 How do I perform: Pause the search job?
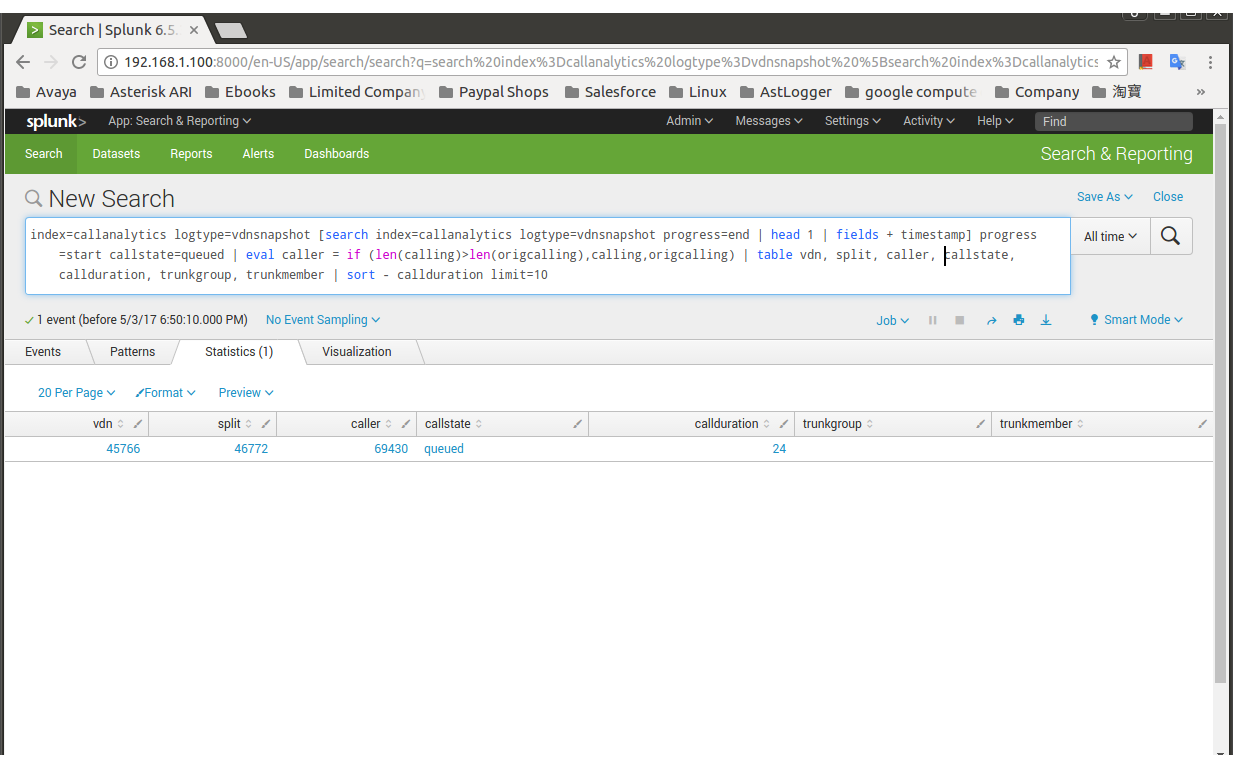point(933,320)
